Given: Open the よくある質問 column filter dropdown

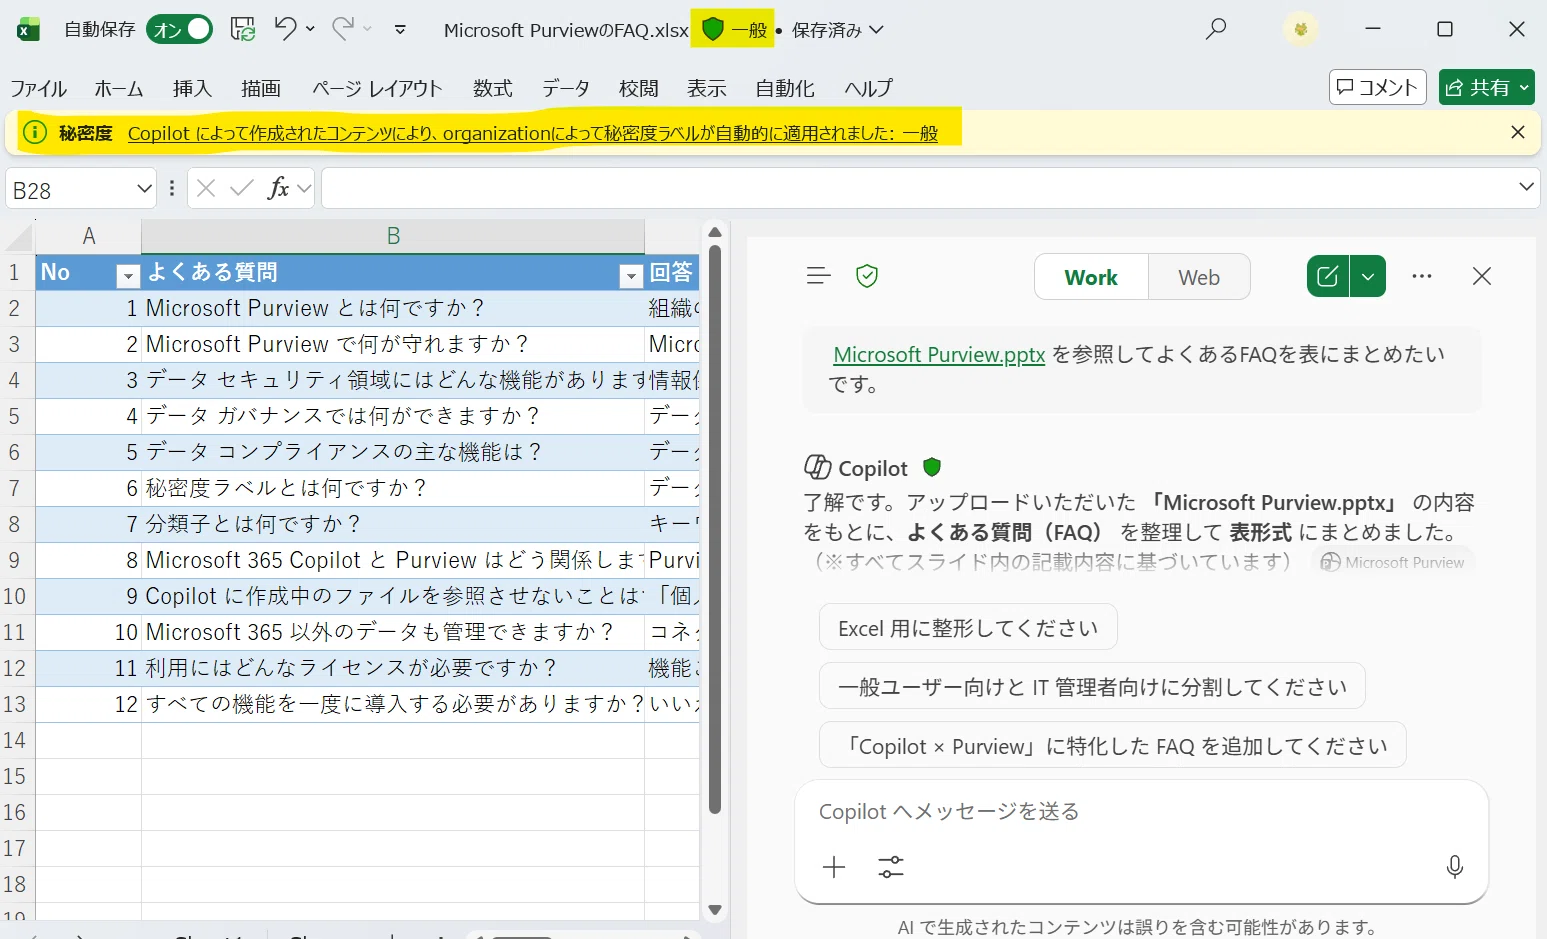Looking at the screenshot, I should click(x=631, y=276).
